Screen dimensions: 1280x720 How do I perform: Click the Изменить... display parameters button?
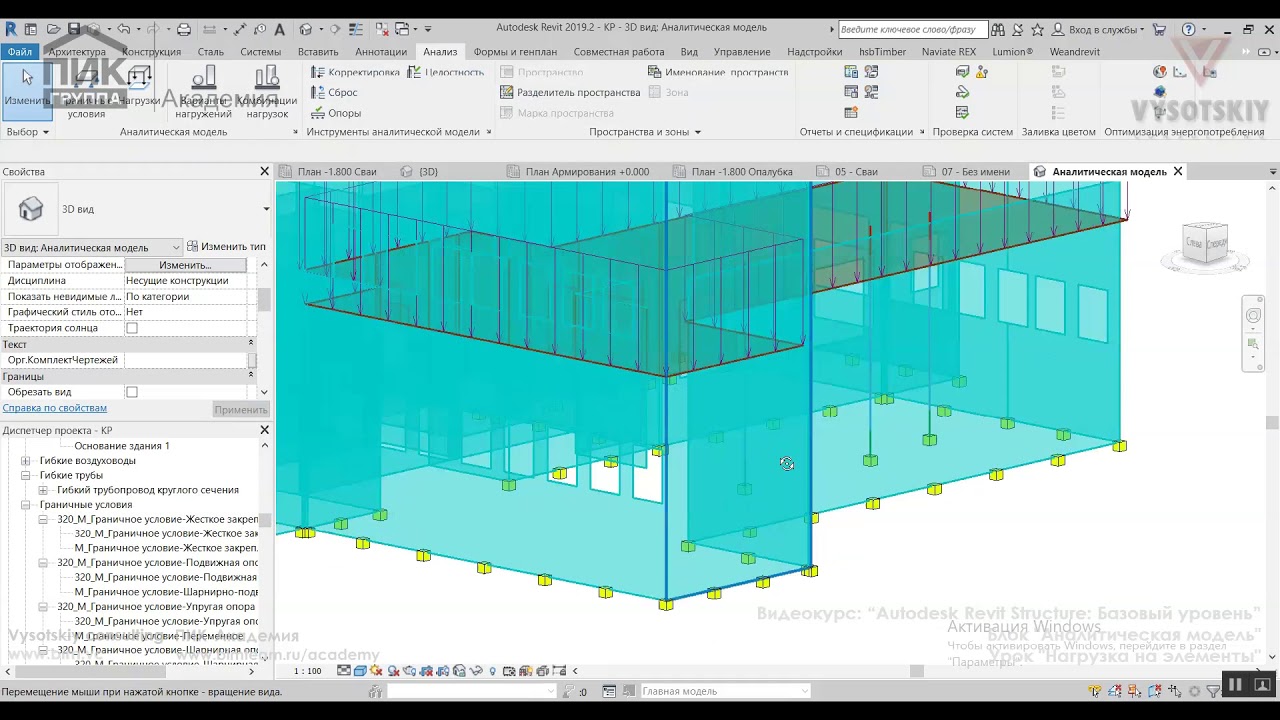185,265
